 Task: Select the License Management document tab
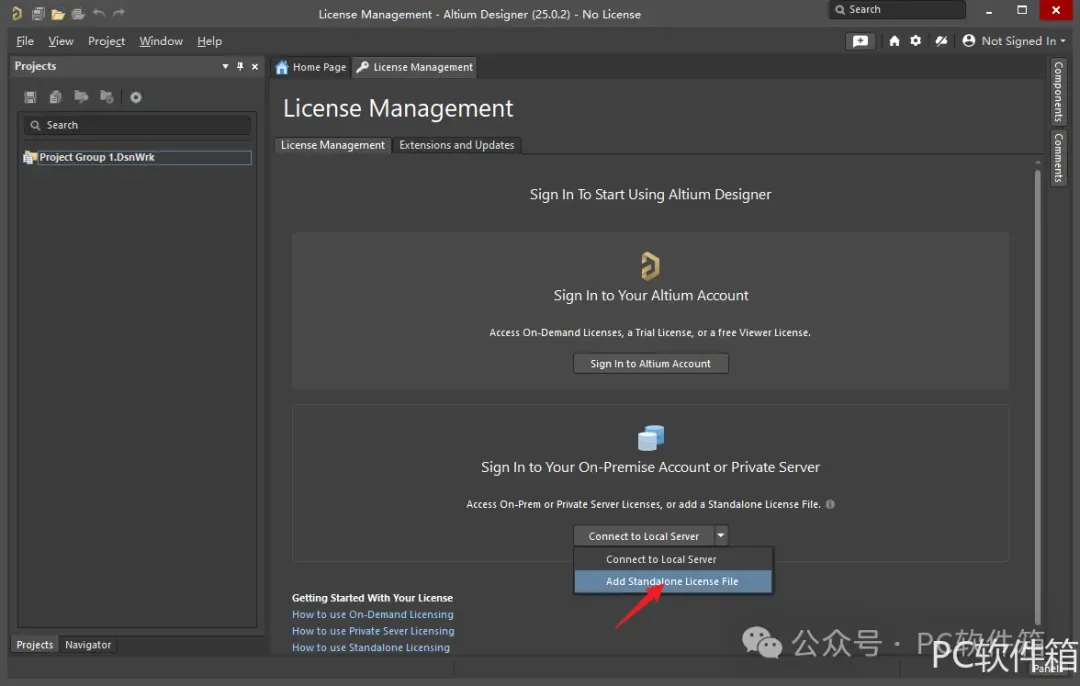415,67
